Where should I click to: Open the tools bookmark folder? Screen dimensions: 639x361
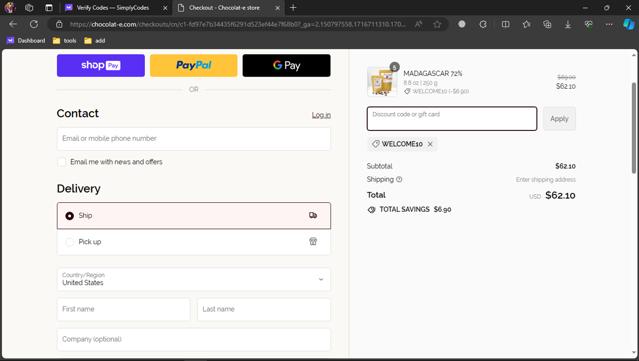65,40
